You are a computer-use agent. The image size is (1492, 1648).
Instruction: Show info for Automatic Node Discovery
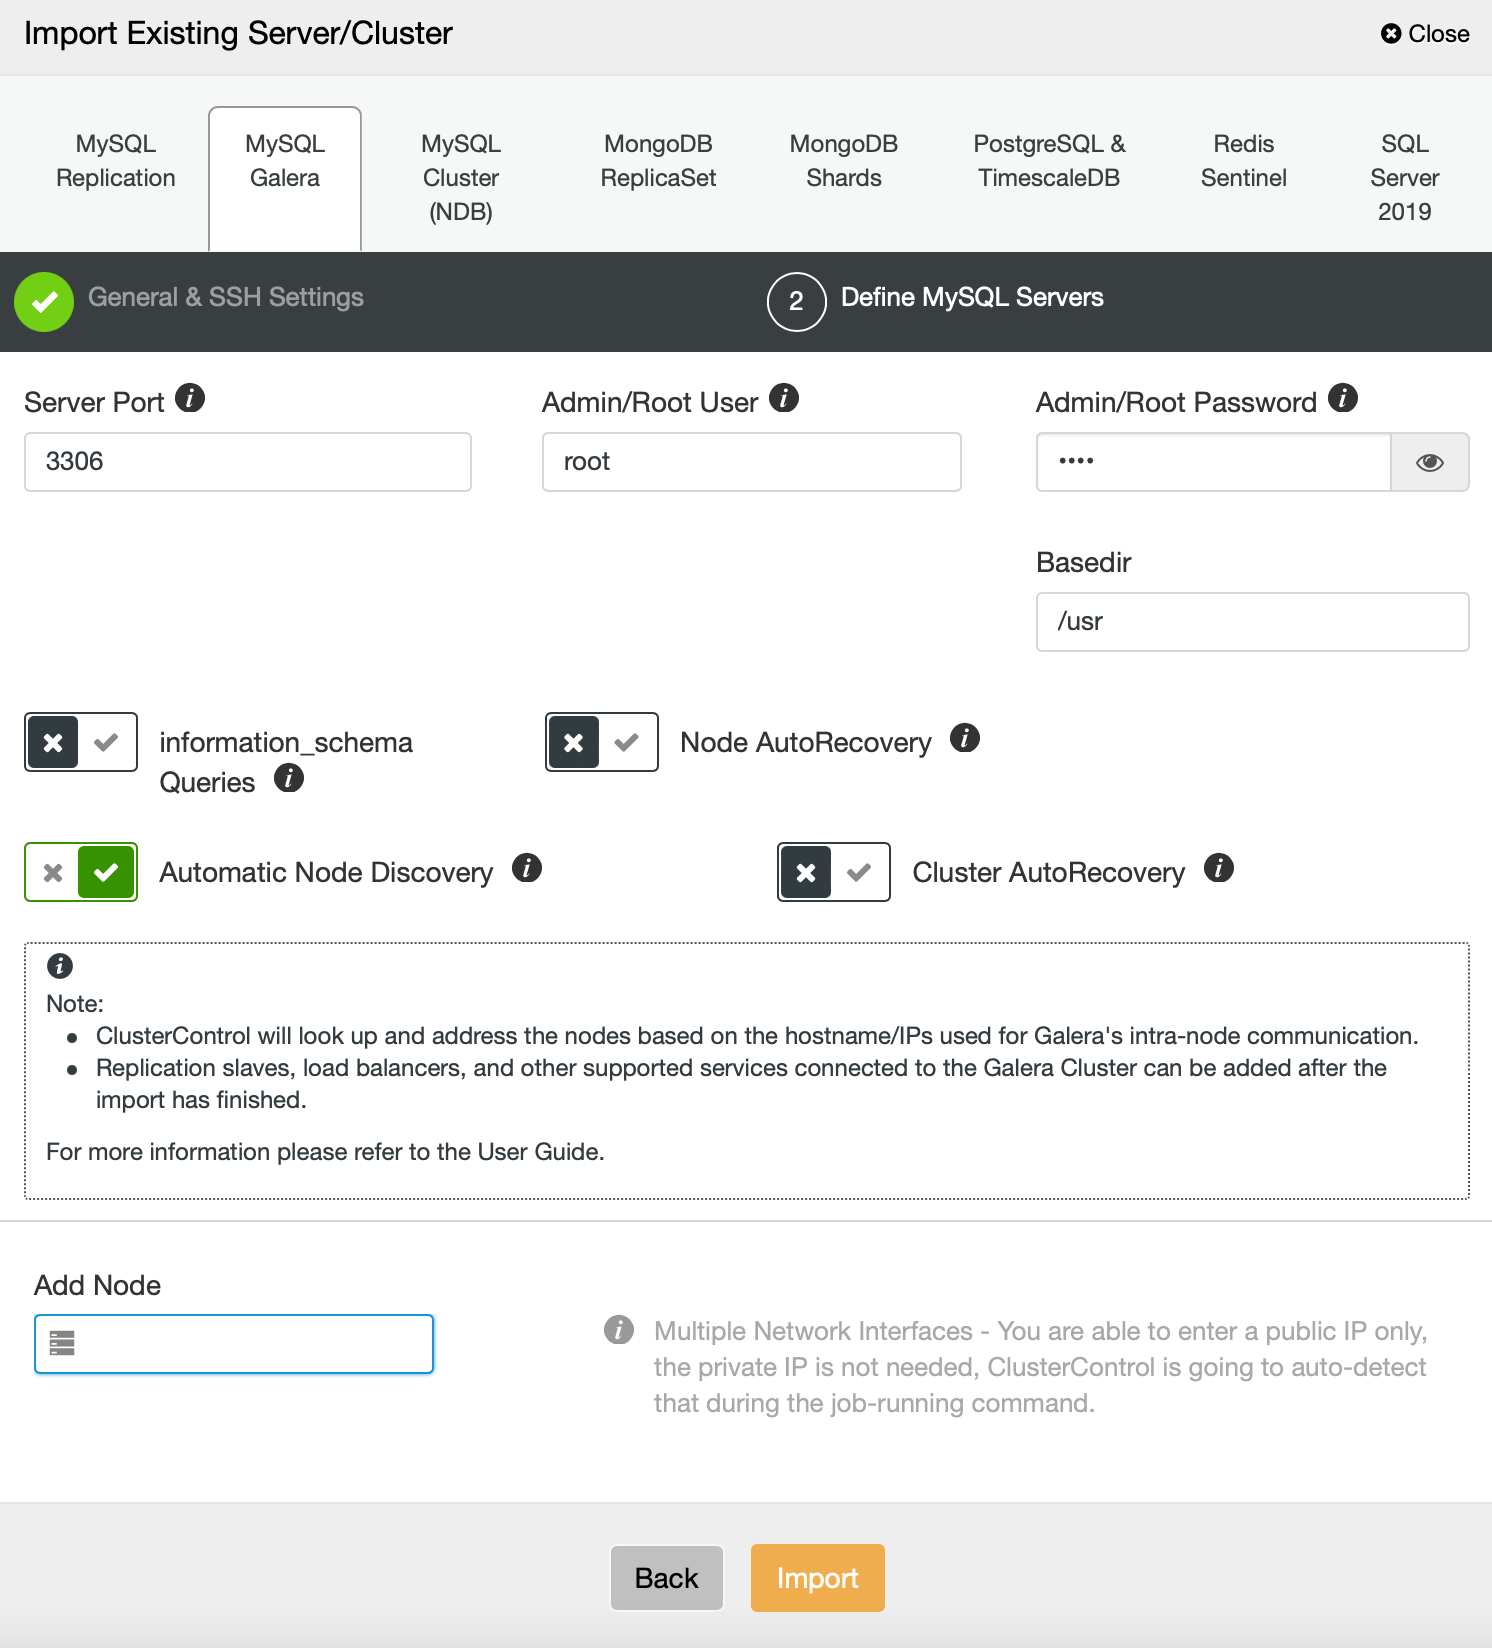coord(527,868)
